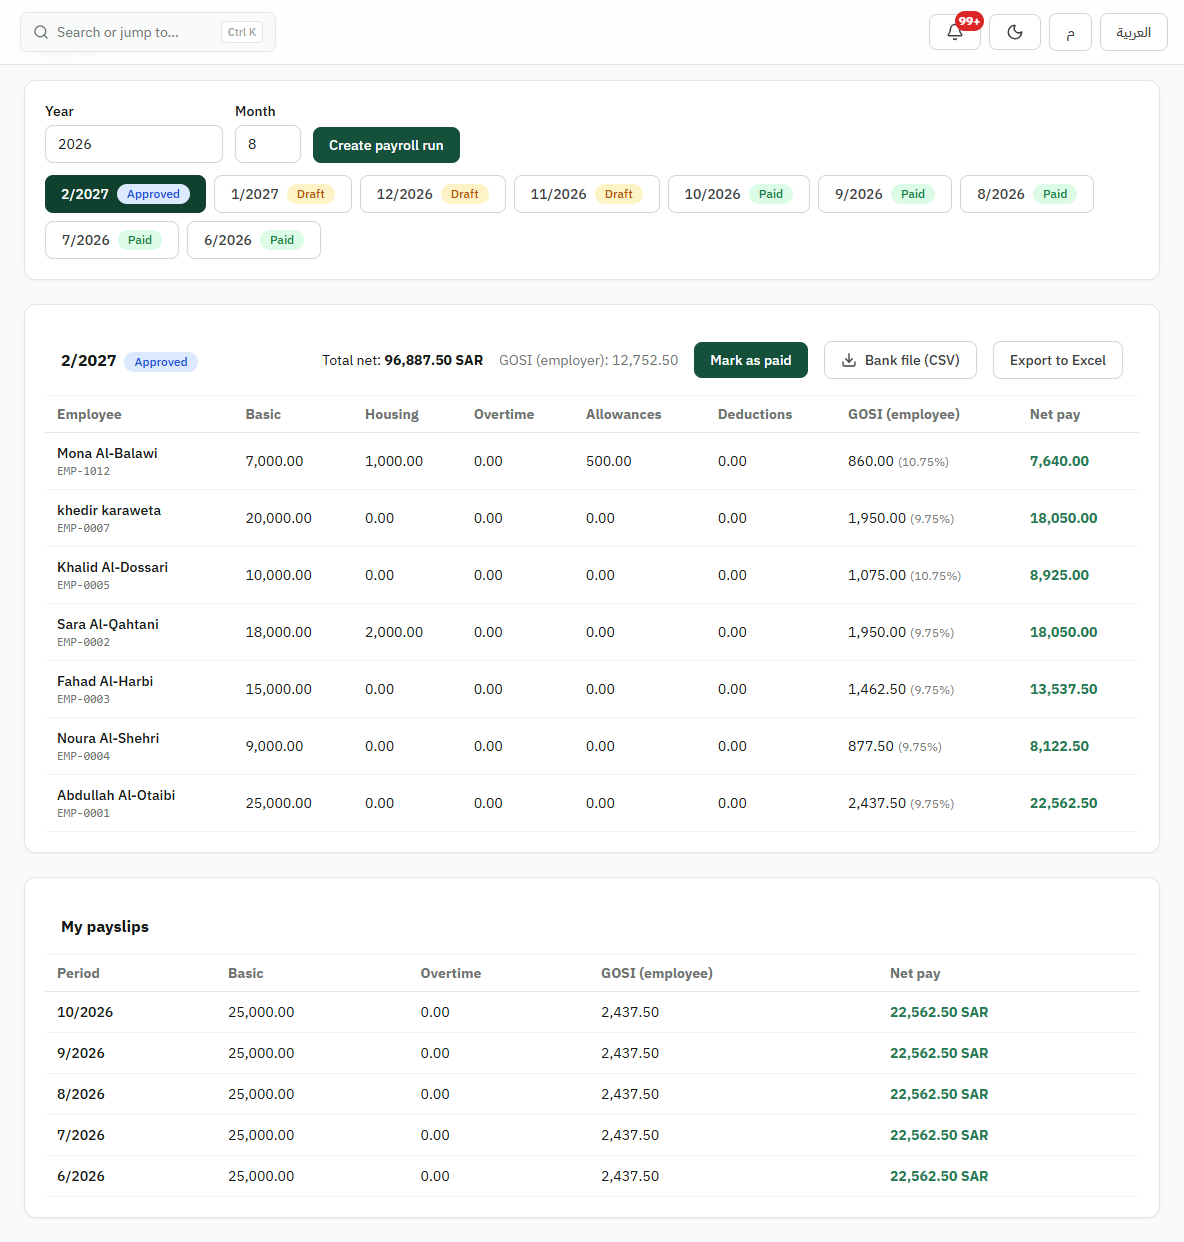The width and height of the screenshot is (1184, 1242).
Task: Click the search magnifier icon
Action: [x=41, y=32]
